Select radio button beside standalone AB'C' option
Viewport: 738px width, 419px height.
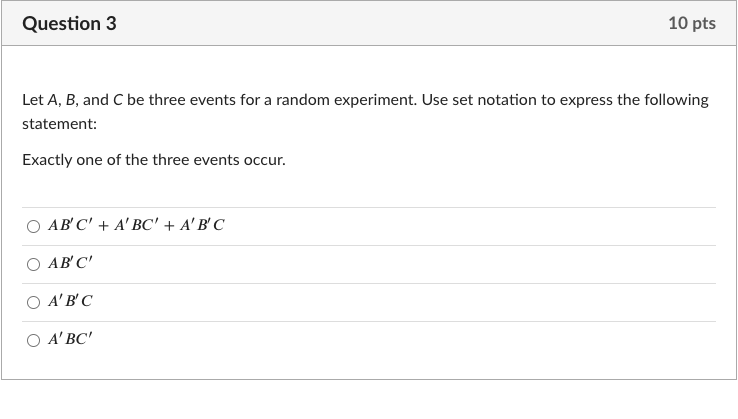tap(33, 264)
